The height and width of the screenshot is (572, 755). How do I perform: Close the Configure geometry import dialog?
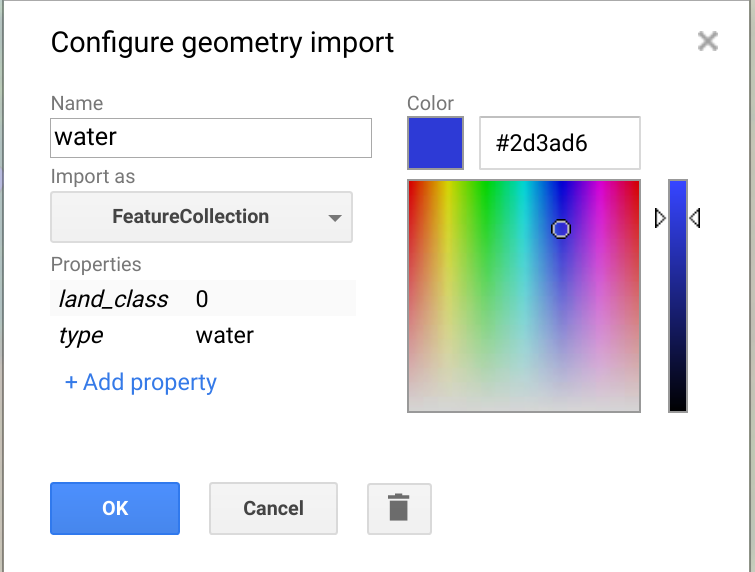708,41
